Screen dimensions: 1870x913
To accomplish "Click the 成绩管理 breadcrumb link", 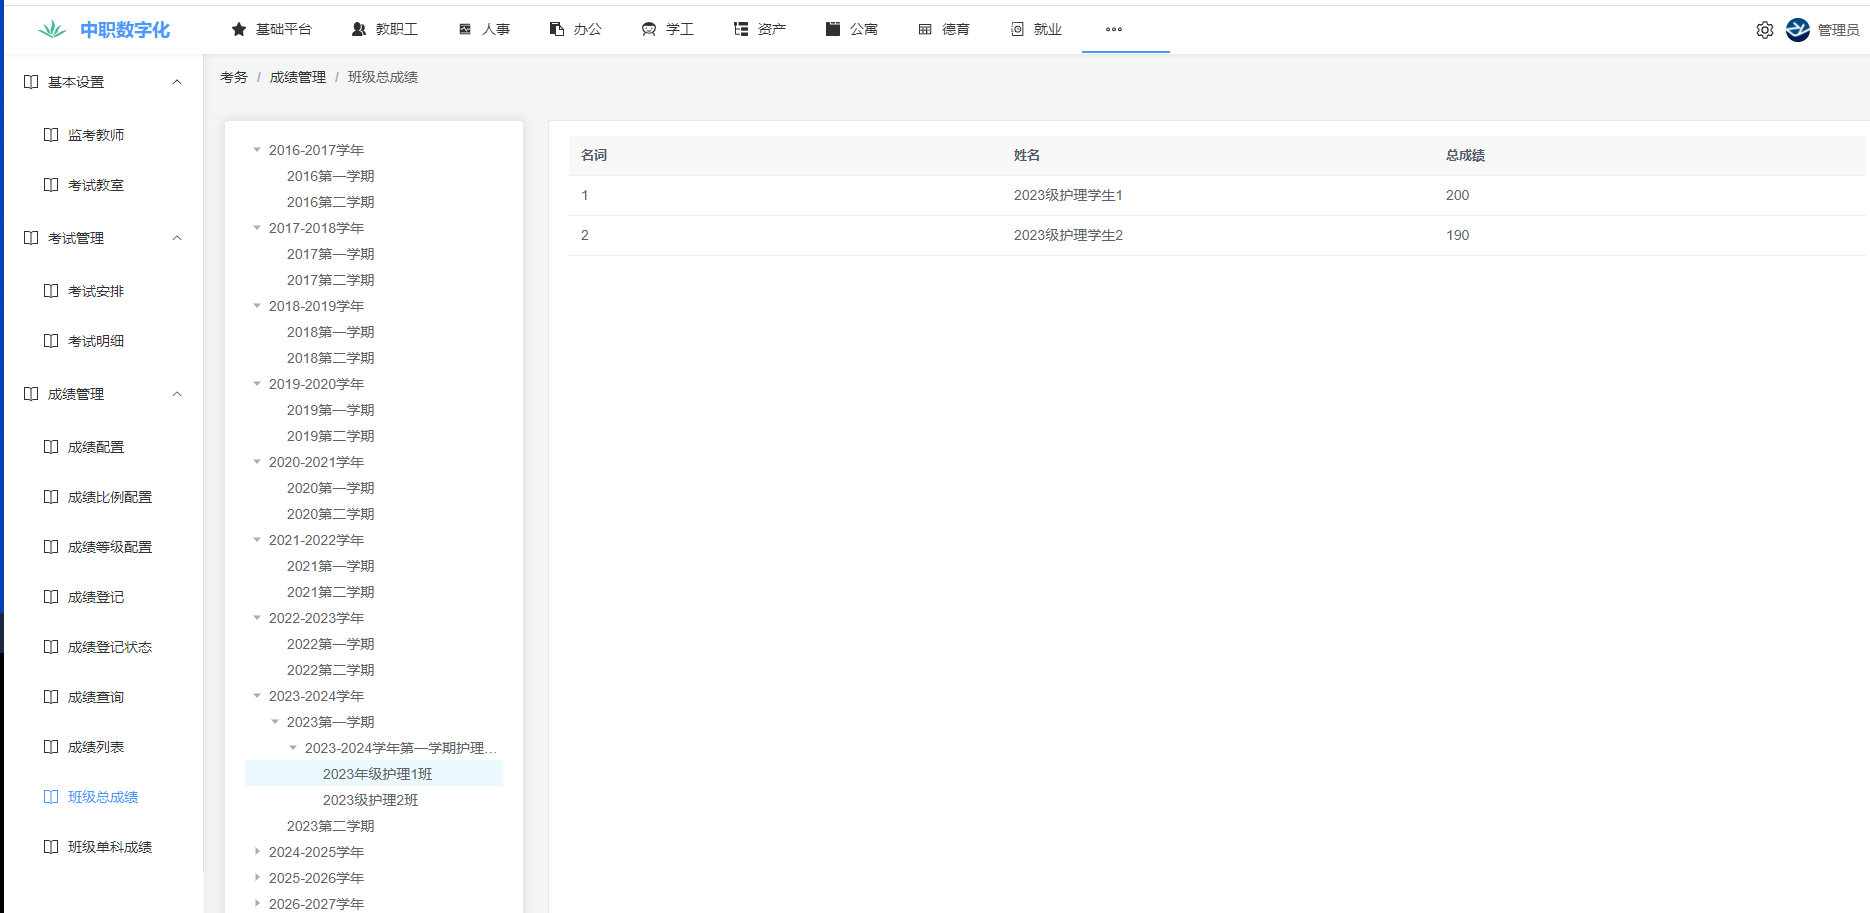I will click(297, 77).
